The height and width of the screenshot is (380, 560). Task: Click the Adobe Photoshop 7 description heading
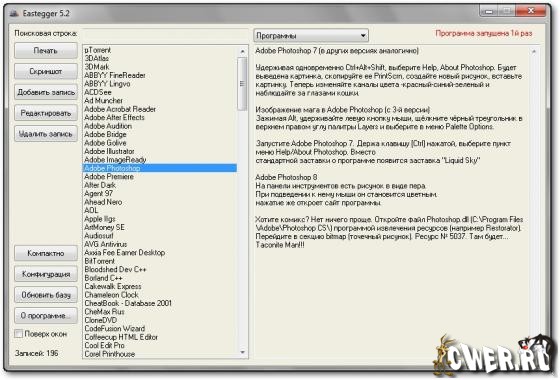337,51
